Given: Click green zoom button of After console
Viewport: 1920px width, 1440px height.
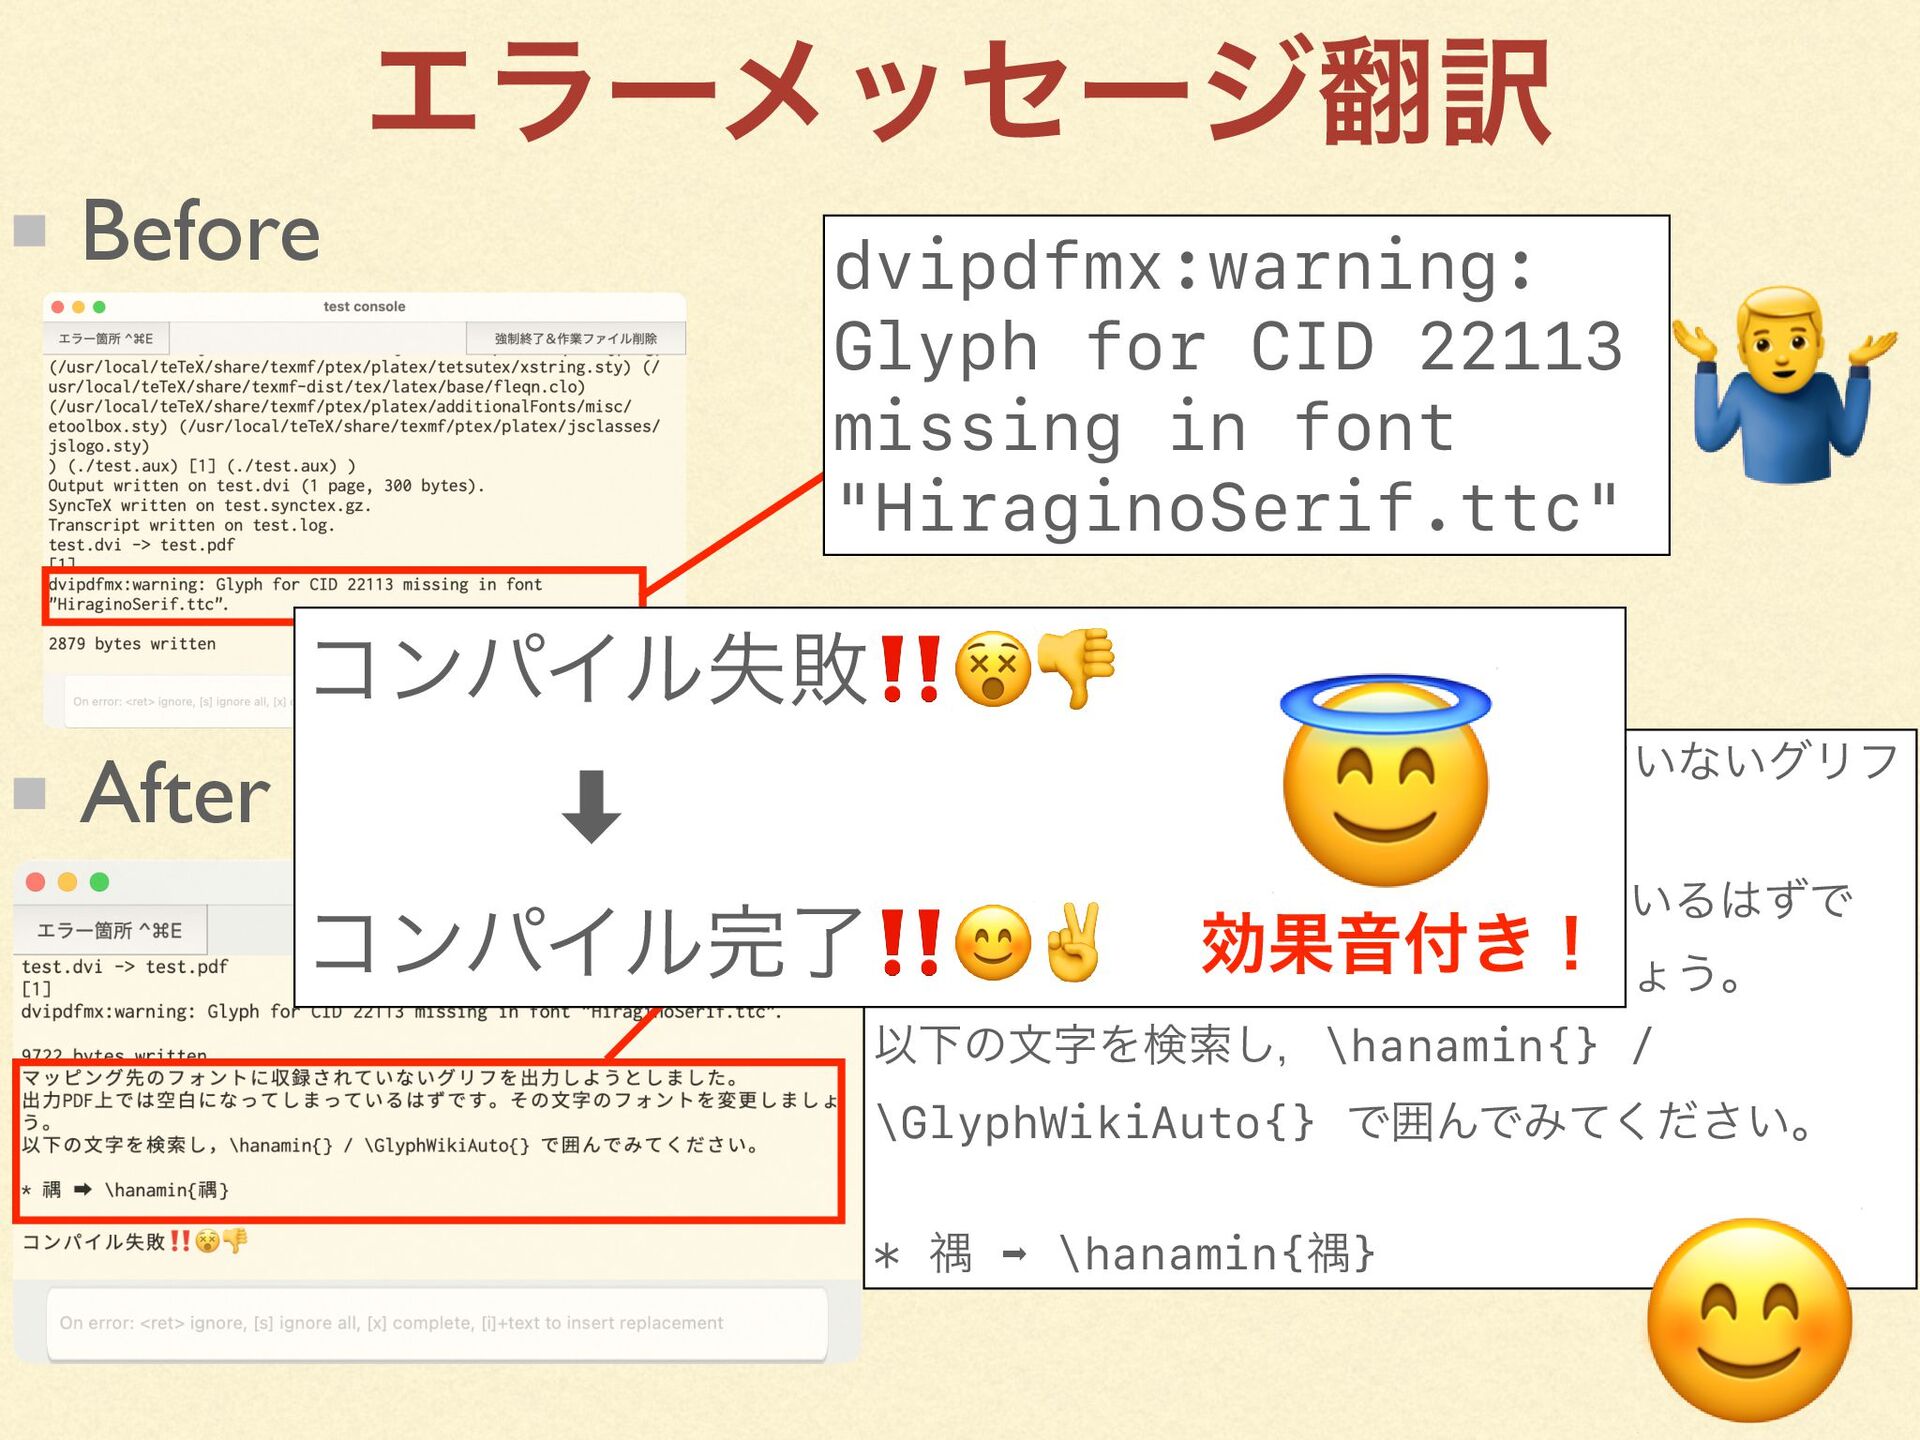Looking at the screenshot, I should pyautogui.click(x=99, y=882).
